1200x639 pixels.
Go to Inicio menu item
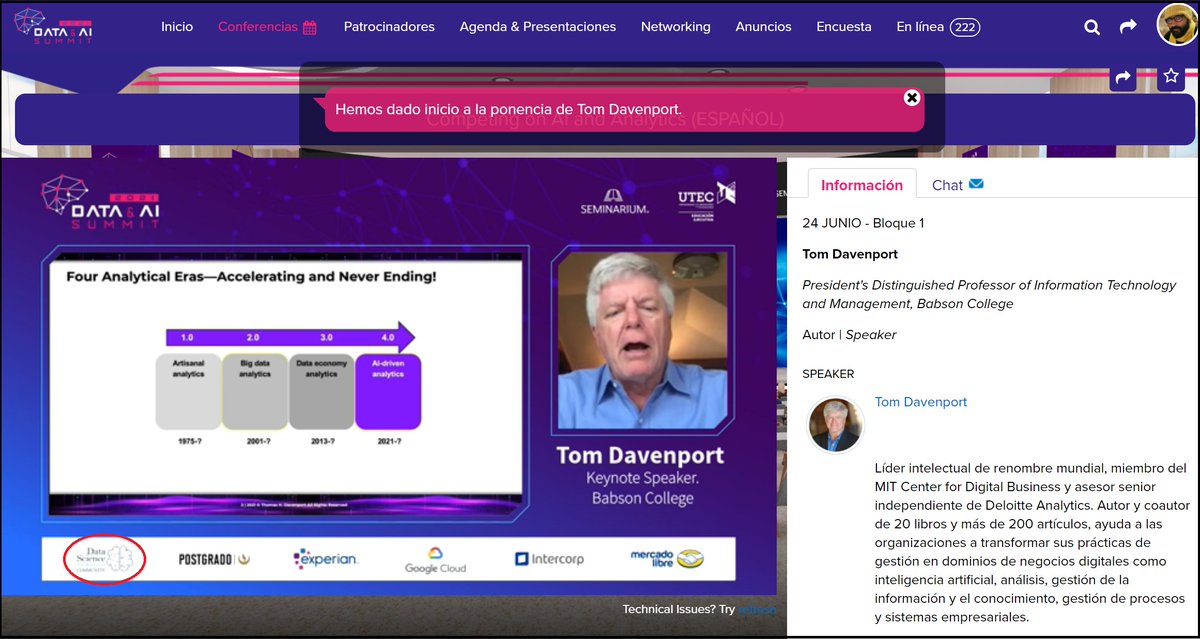[177, 27]
